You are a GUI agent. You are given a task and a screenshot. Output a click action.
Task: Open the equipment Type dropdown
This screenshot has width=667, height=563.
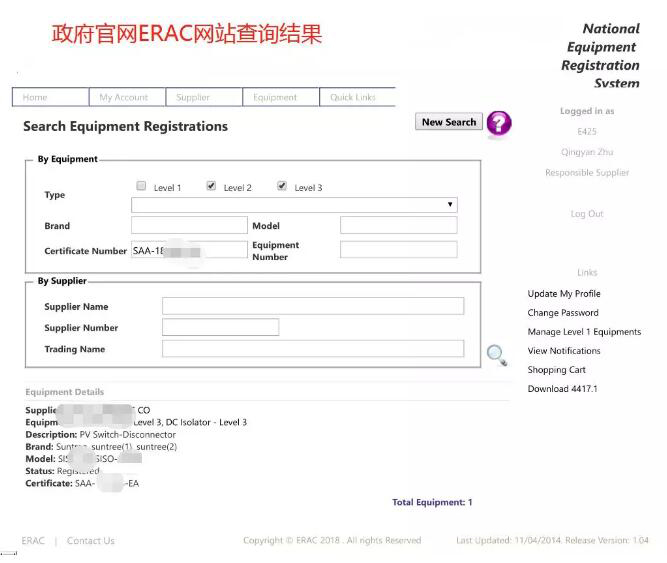click(x=294, y=205)
